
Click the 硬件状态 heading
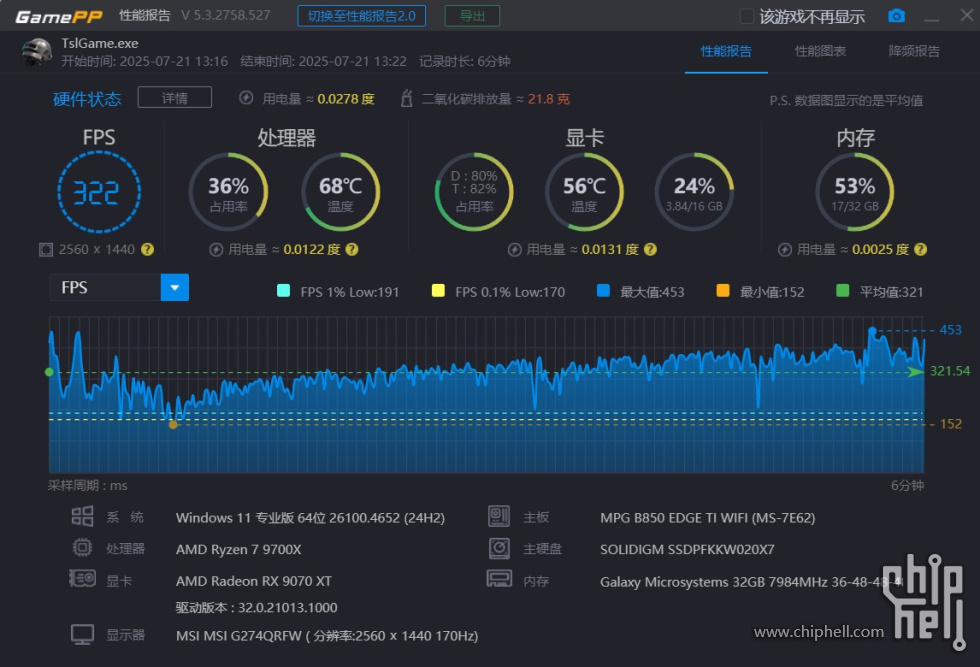[87, 99]
